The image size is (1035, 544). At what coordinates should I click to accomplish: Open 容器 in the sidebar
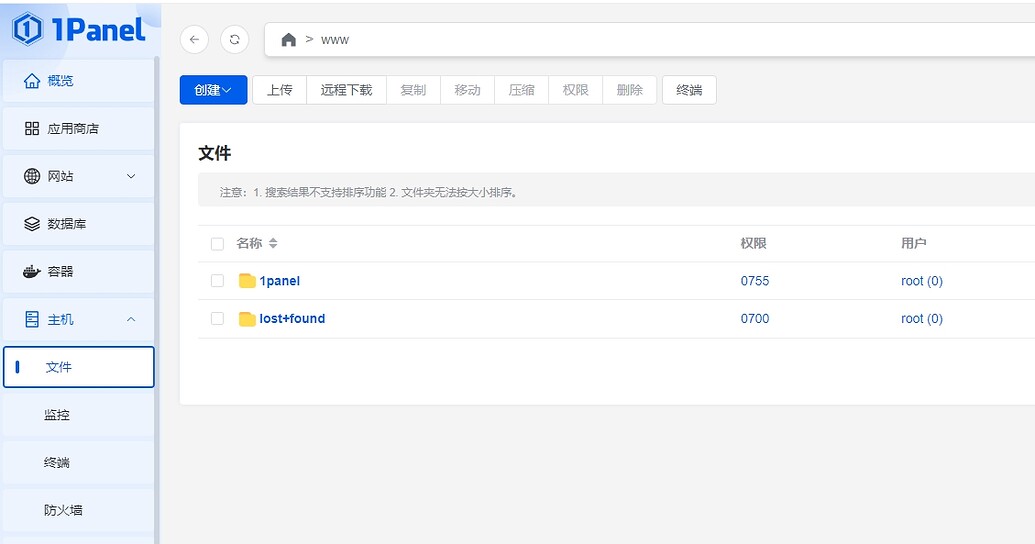coord(79,271)
